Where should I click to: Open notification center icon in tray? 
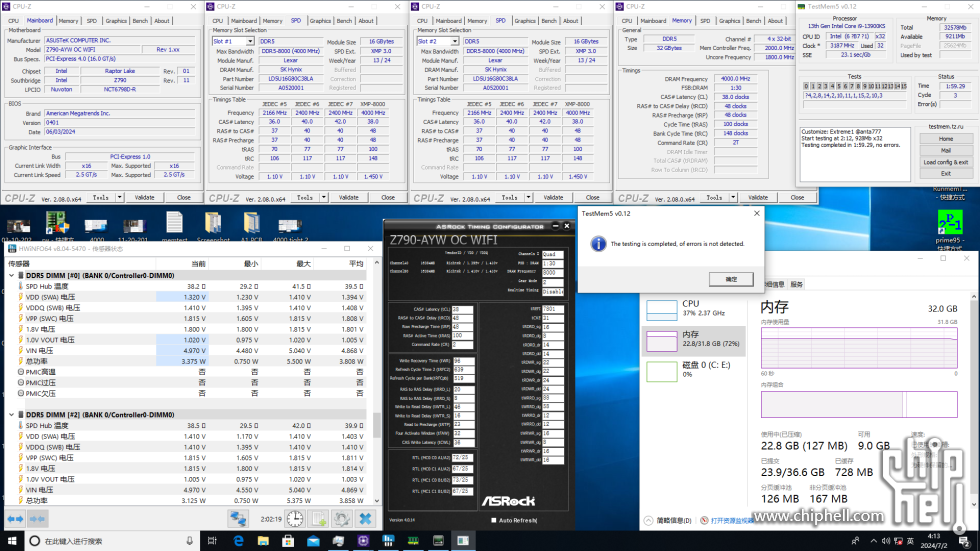[x=965, y=541]
